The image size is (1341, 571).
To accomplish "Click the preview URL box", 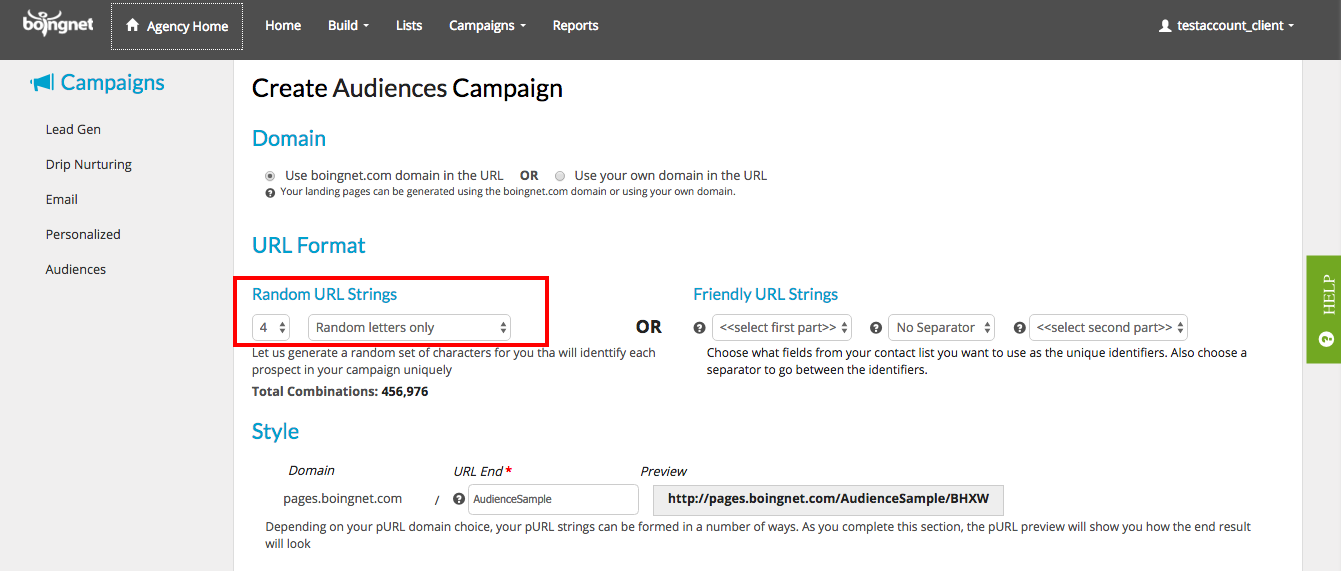I will point(828,499).
